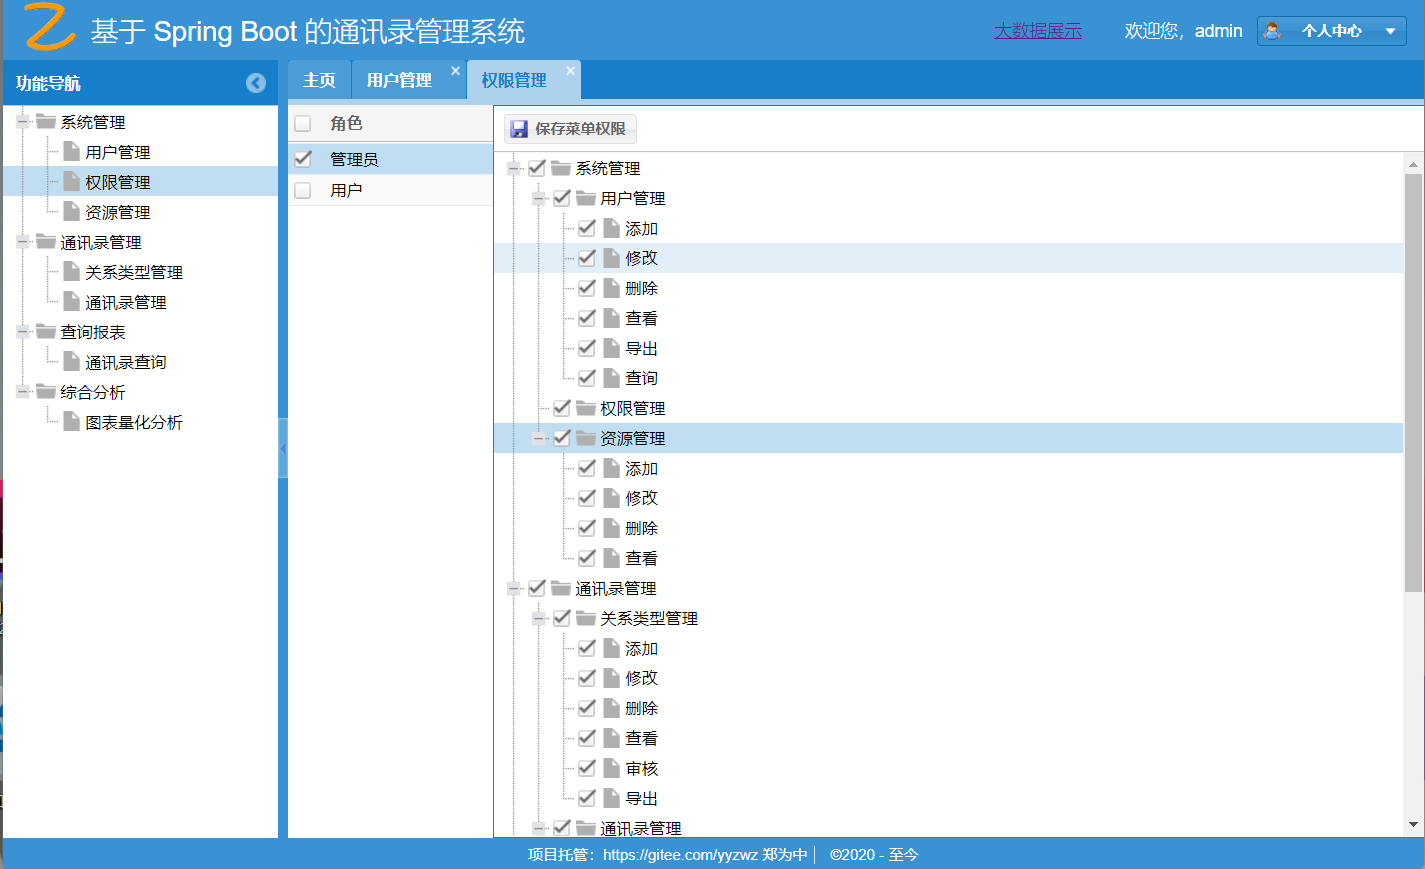Screen dimensions: 1425x869
Task: Select the 用户 role row
Action: [x=391, y=190]
